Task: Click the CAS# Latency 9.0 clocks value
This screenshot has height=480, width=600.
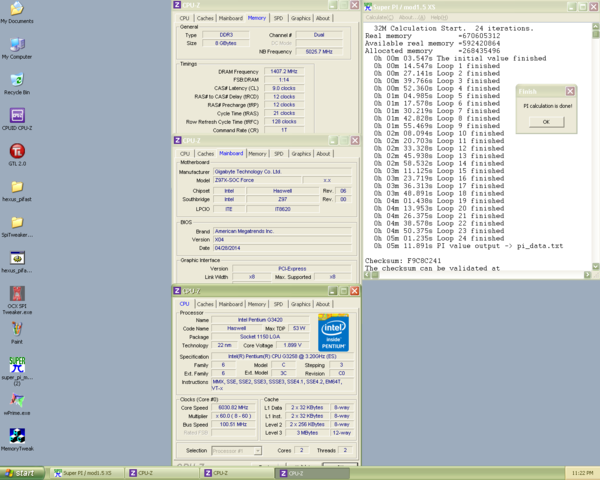Action: point(284,88)
